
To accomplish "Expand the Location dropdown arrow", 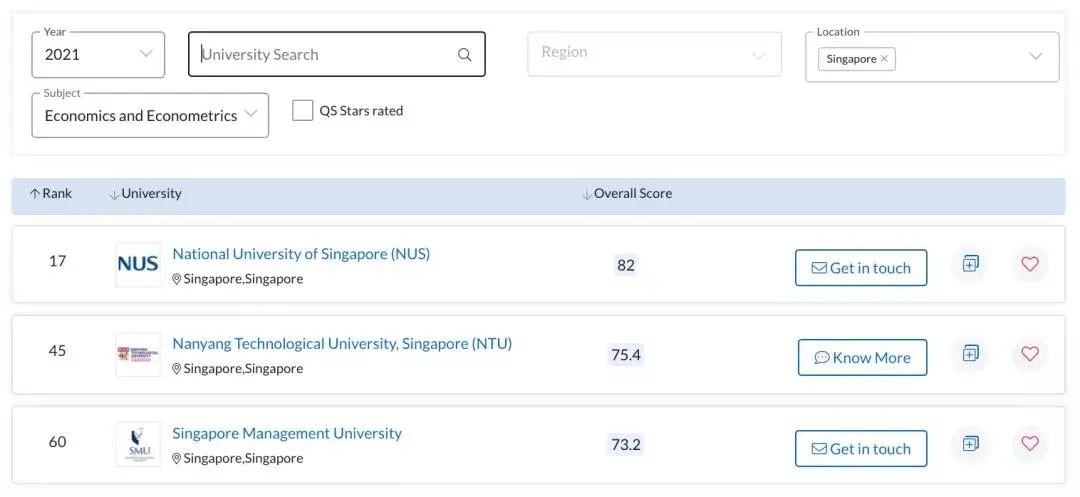I will point(1035,56).
